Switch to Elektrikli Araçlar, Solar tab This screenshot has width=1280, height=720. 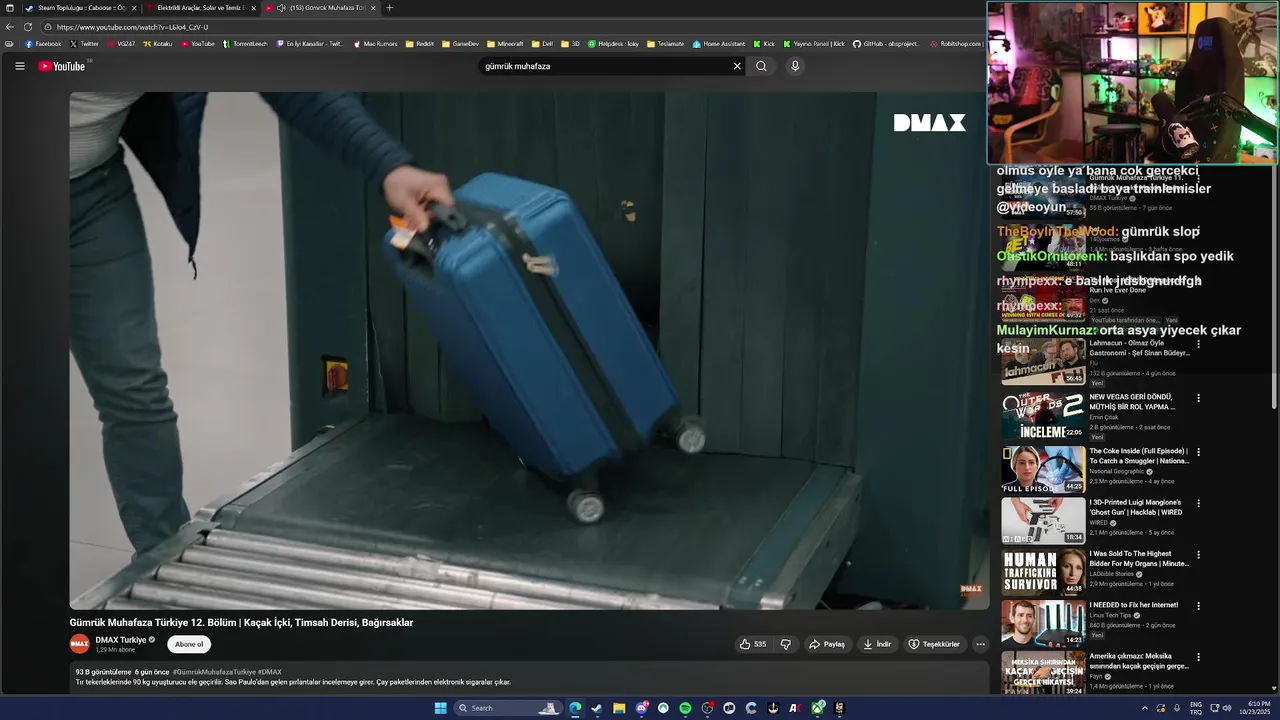(200, 8)
